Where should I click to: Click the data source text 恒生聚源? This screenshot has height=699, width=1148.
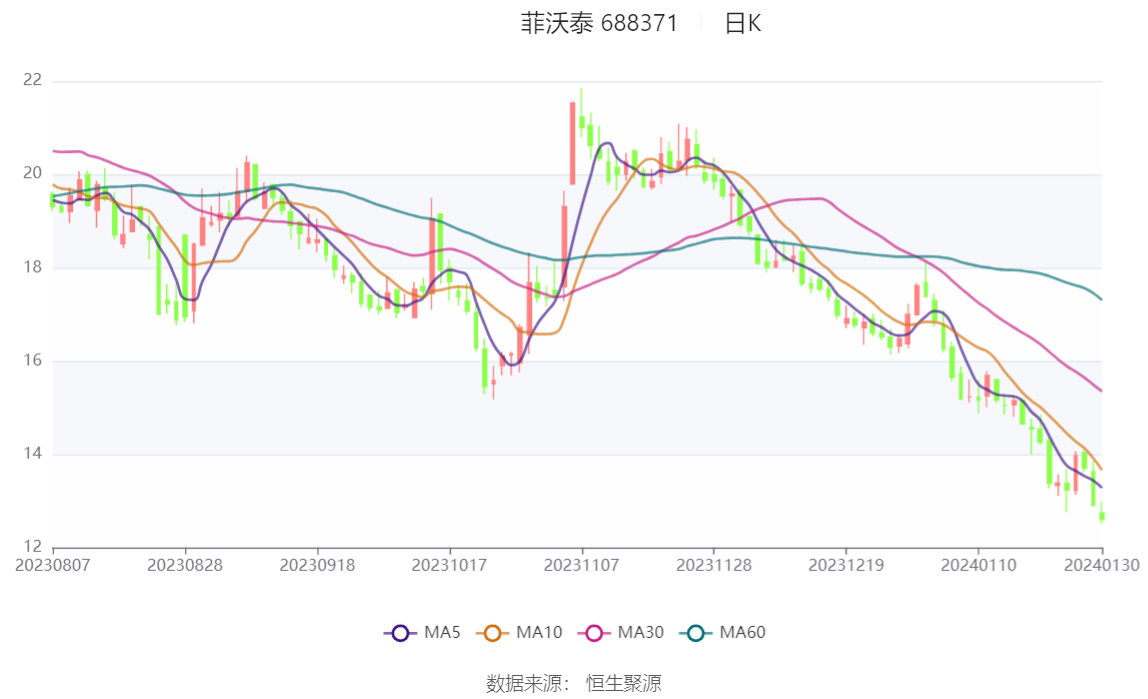point(624,684)
